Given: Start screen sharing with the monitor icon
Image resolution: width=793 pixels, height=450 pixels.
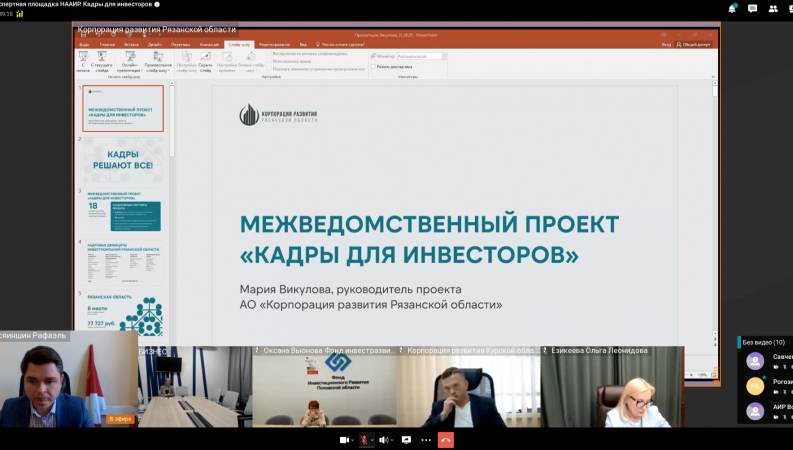Looking at the screenshot, I should [x=406, y=440].
